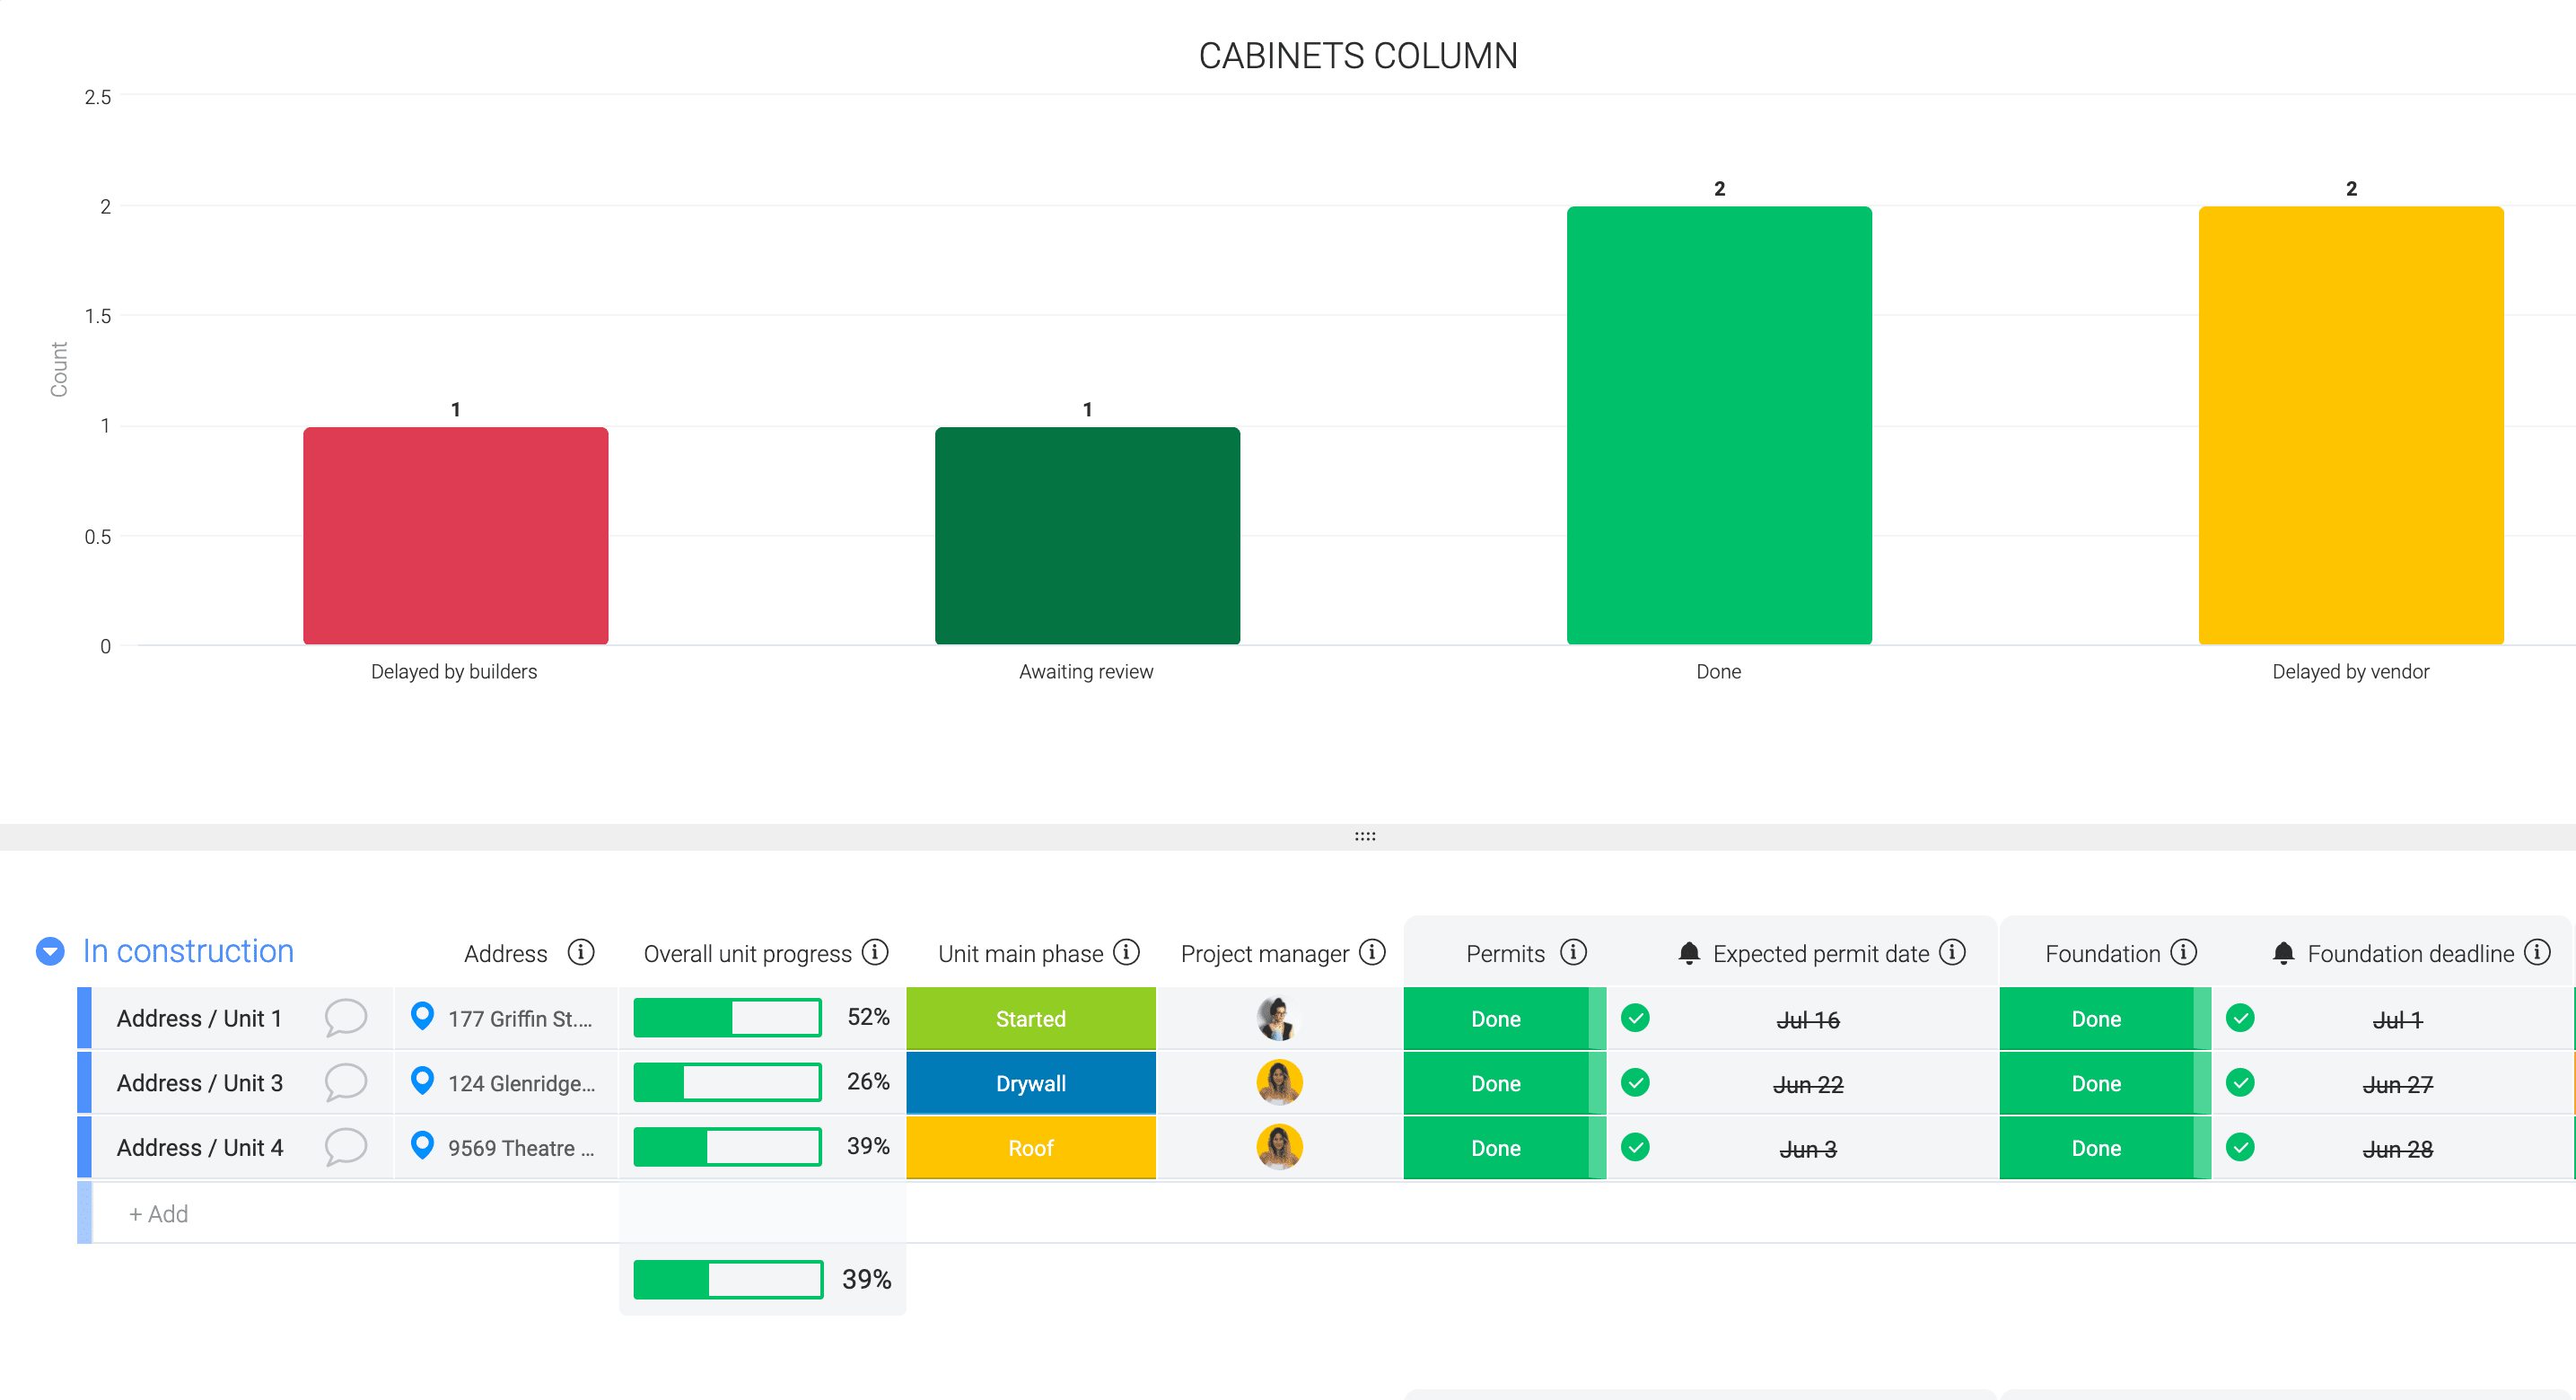Click the Foundation deadline bell icon
Screen dimensions: 2576x1400
point(2283,953)
